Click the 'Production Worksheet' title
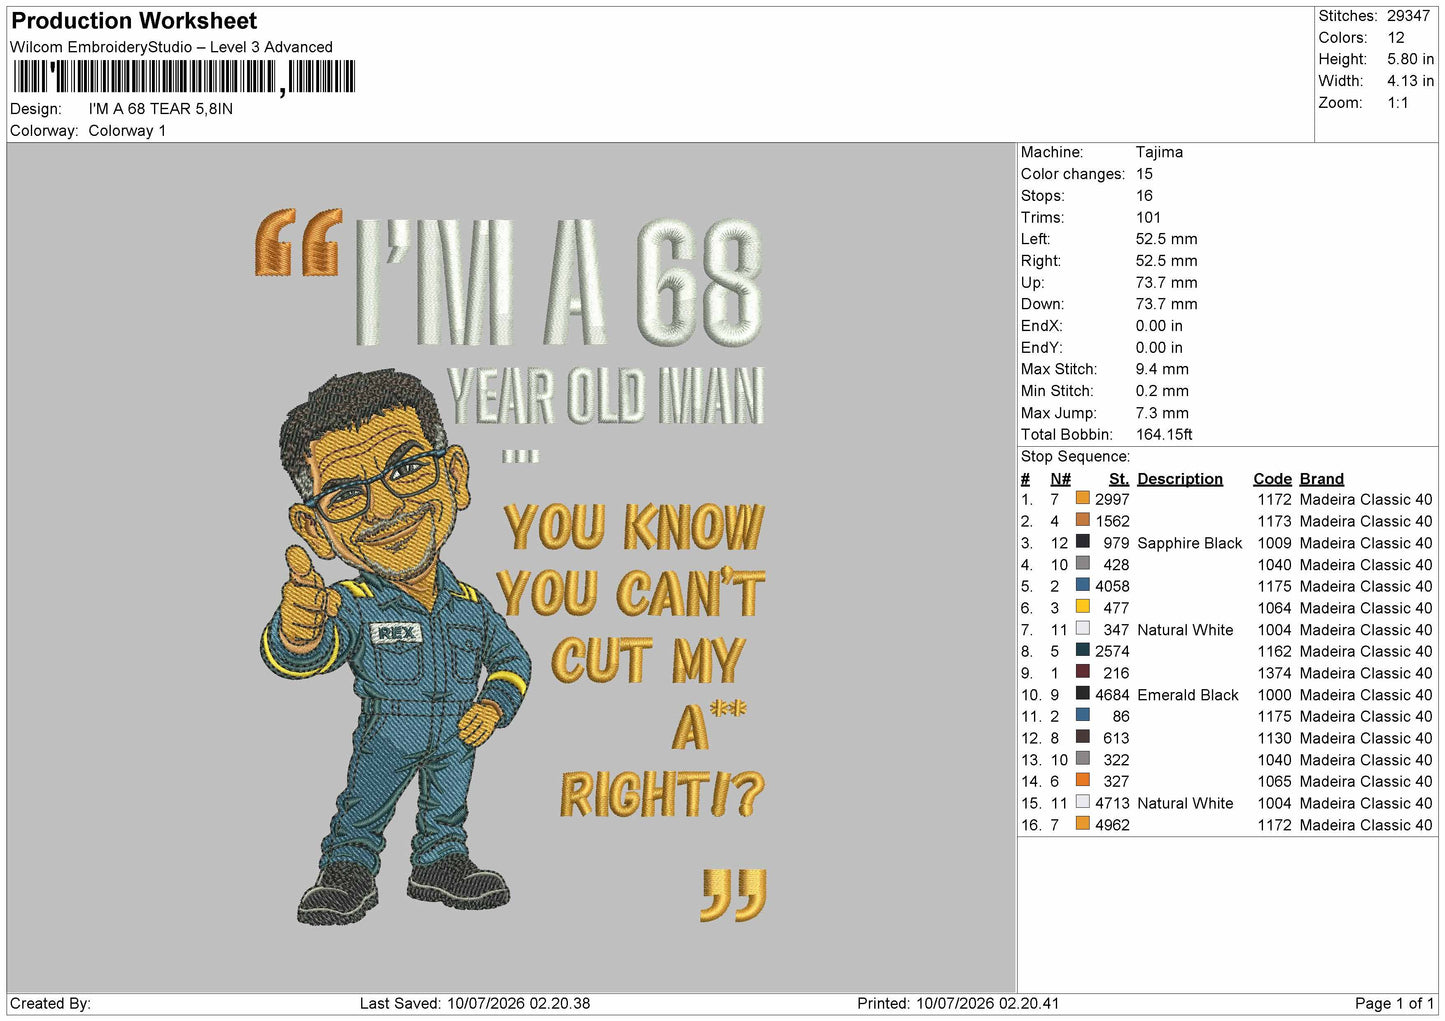The height and width of the screenshot is (1021, 1445). (134, 21)
